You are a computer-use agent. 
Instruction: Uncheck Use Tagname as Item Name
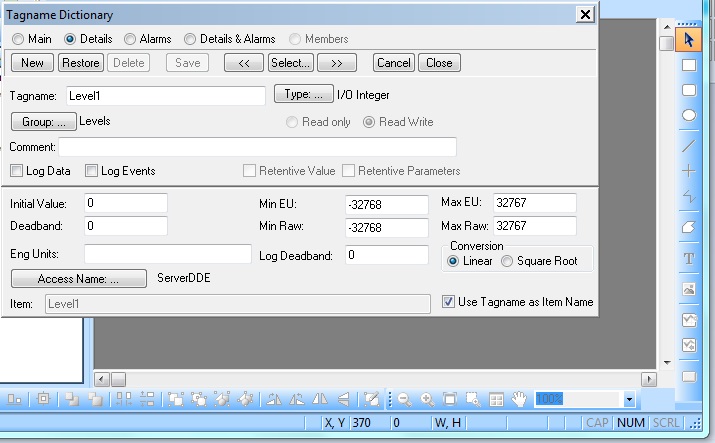pos(448,301)
